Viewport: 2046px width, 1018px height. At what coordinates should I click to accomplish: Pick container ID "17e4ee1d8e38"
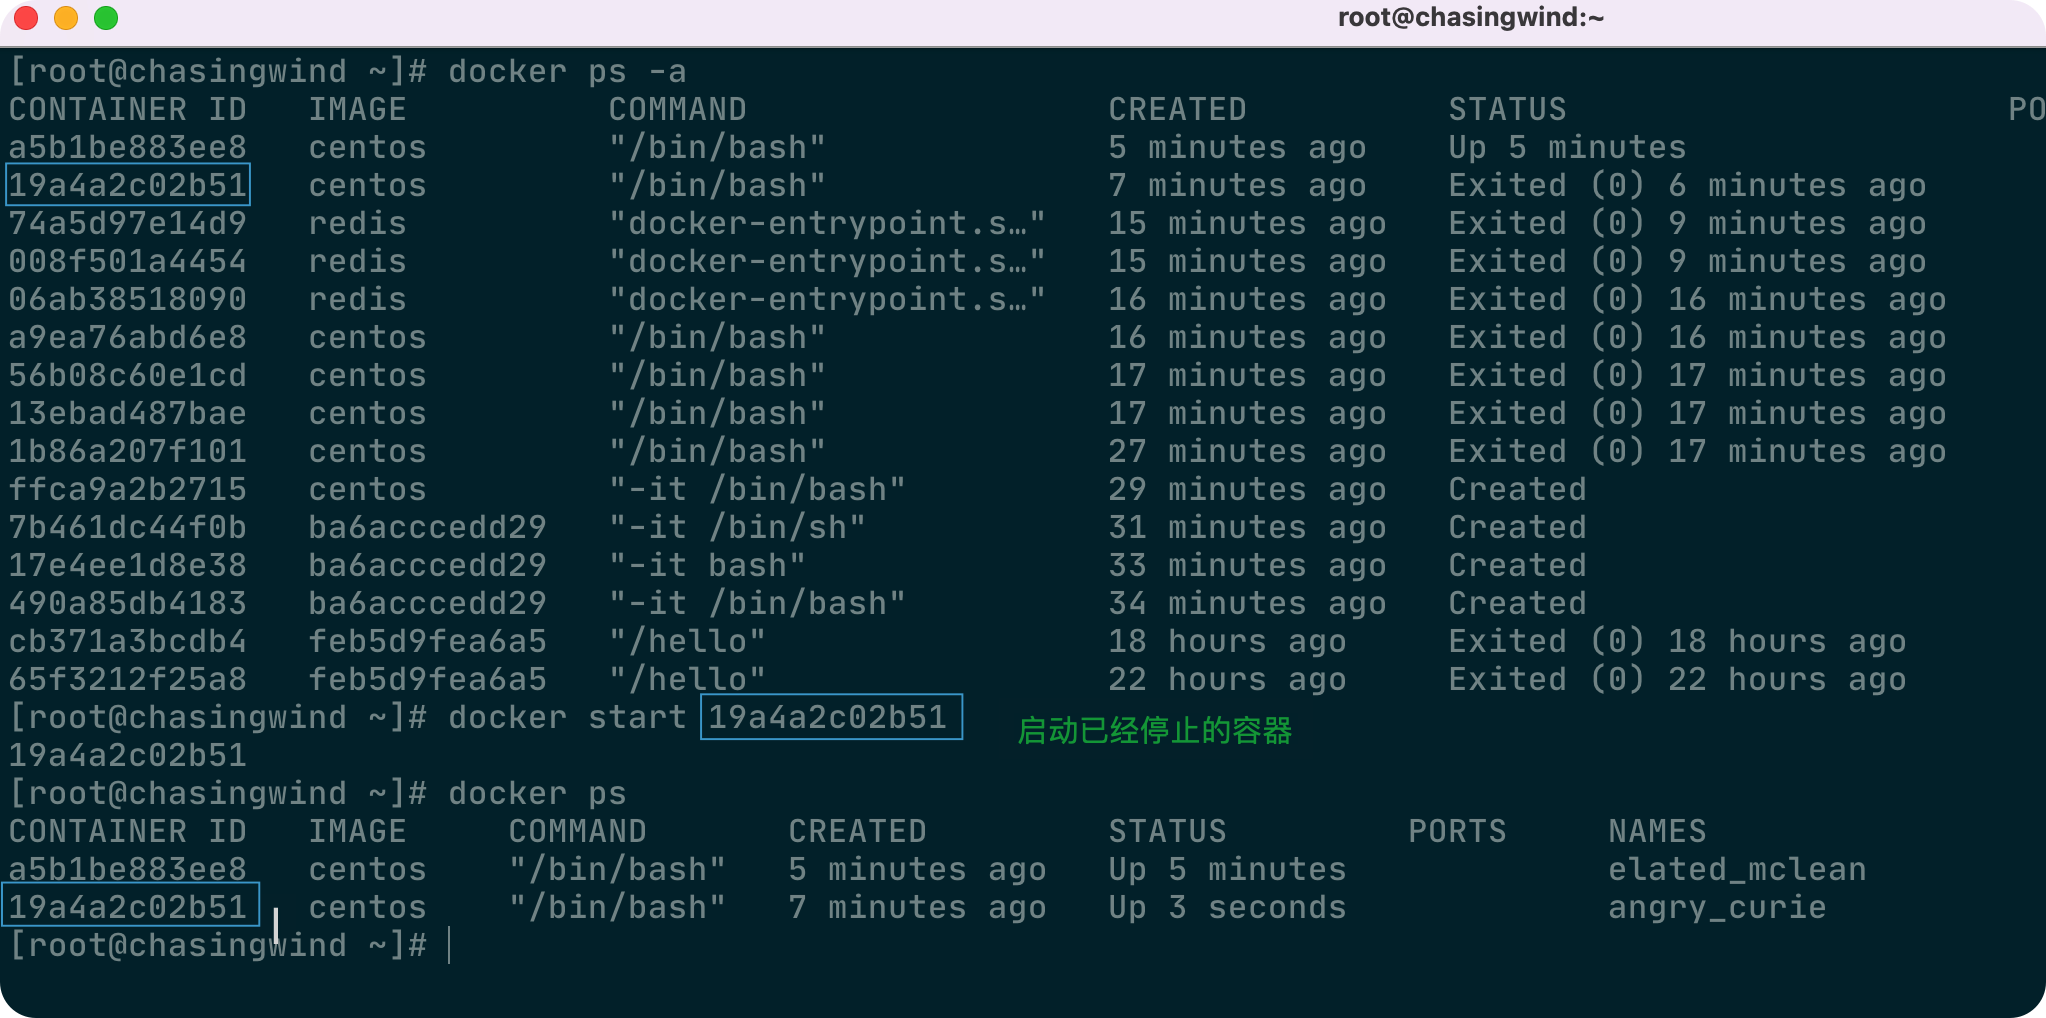pos(128,565)
